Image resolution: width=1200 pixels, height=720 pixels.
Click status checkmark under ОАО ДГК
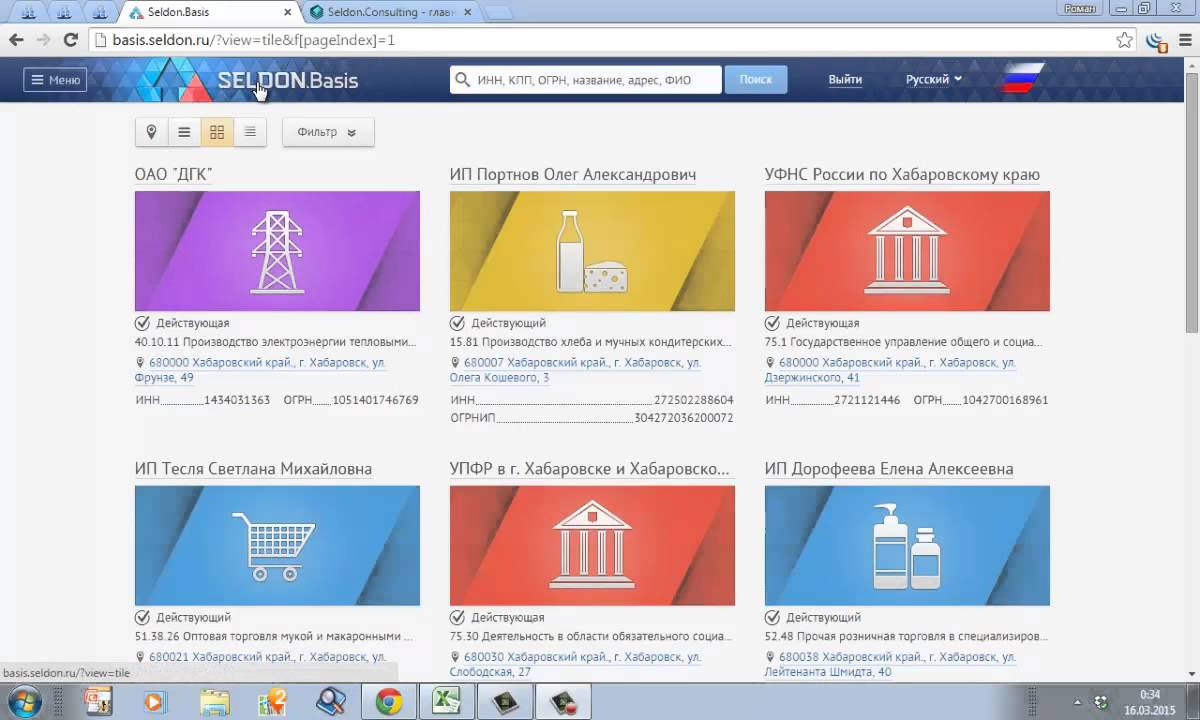tap(142, 323)
